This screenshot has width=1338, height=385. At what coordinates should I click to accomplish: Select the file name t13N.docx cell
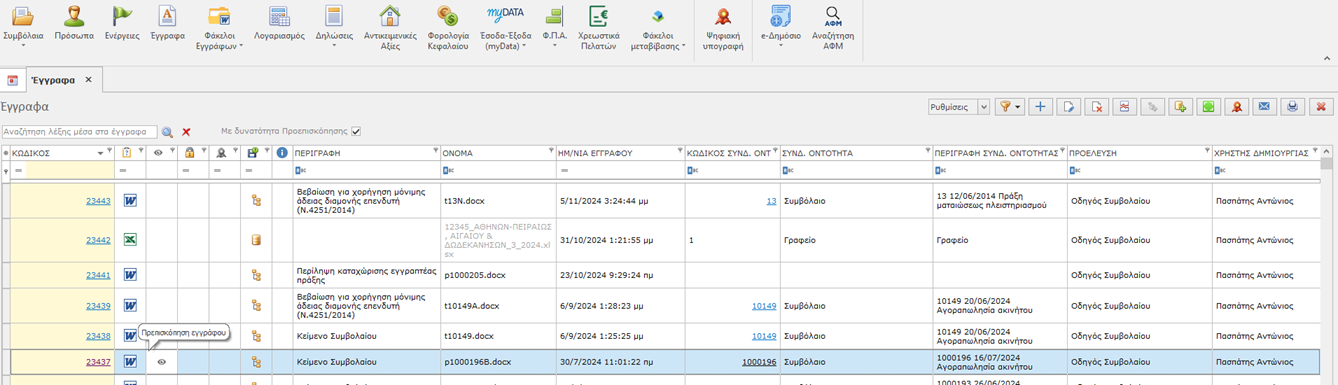[x=498, y=200]
